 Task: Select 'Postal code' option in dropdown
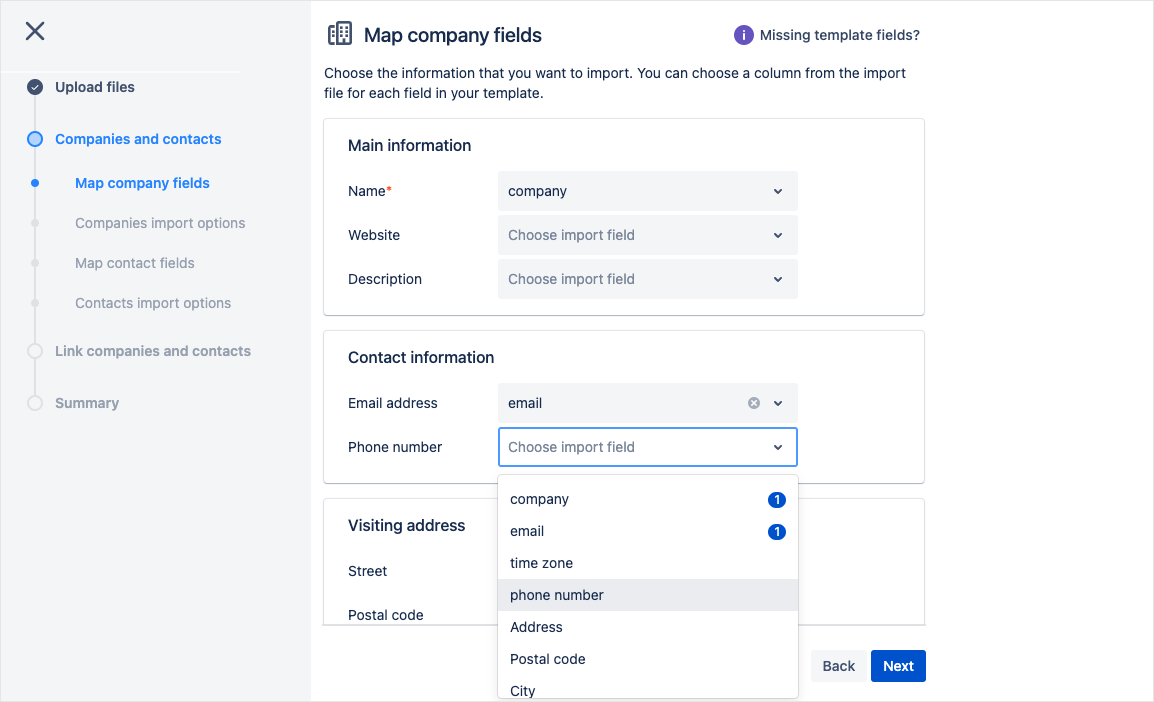click(547, 659)
